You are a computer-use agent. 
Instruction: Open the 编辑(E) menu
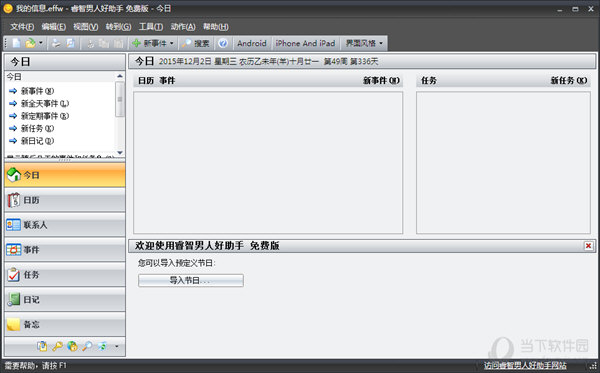[54, 27]
